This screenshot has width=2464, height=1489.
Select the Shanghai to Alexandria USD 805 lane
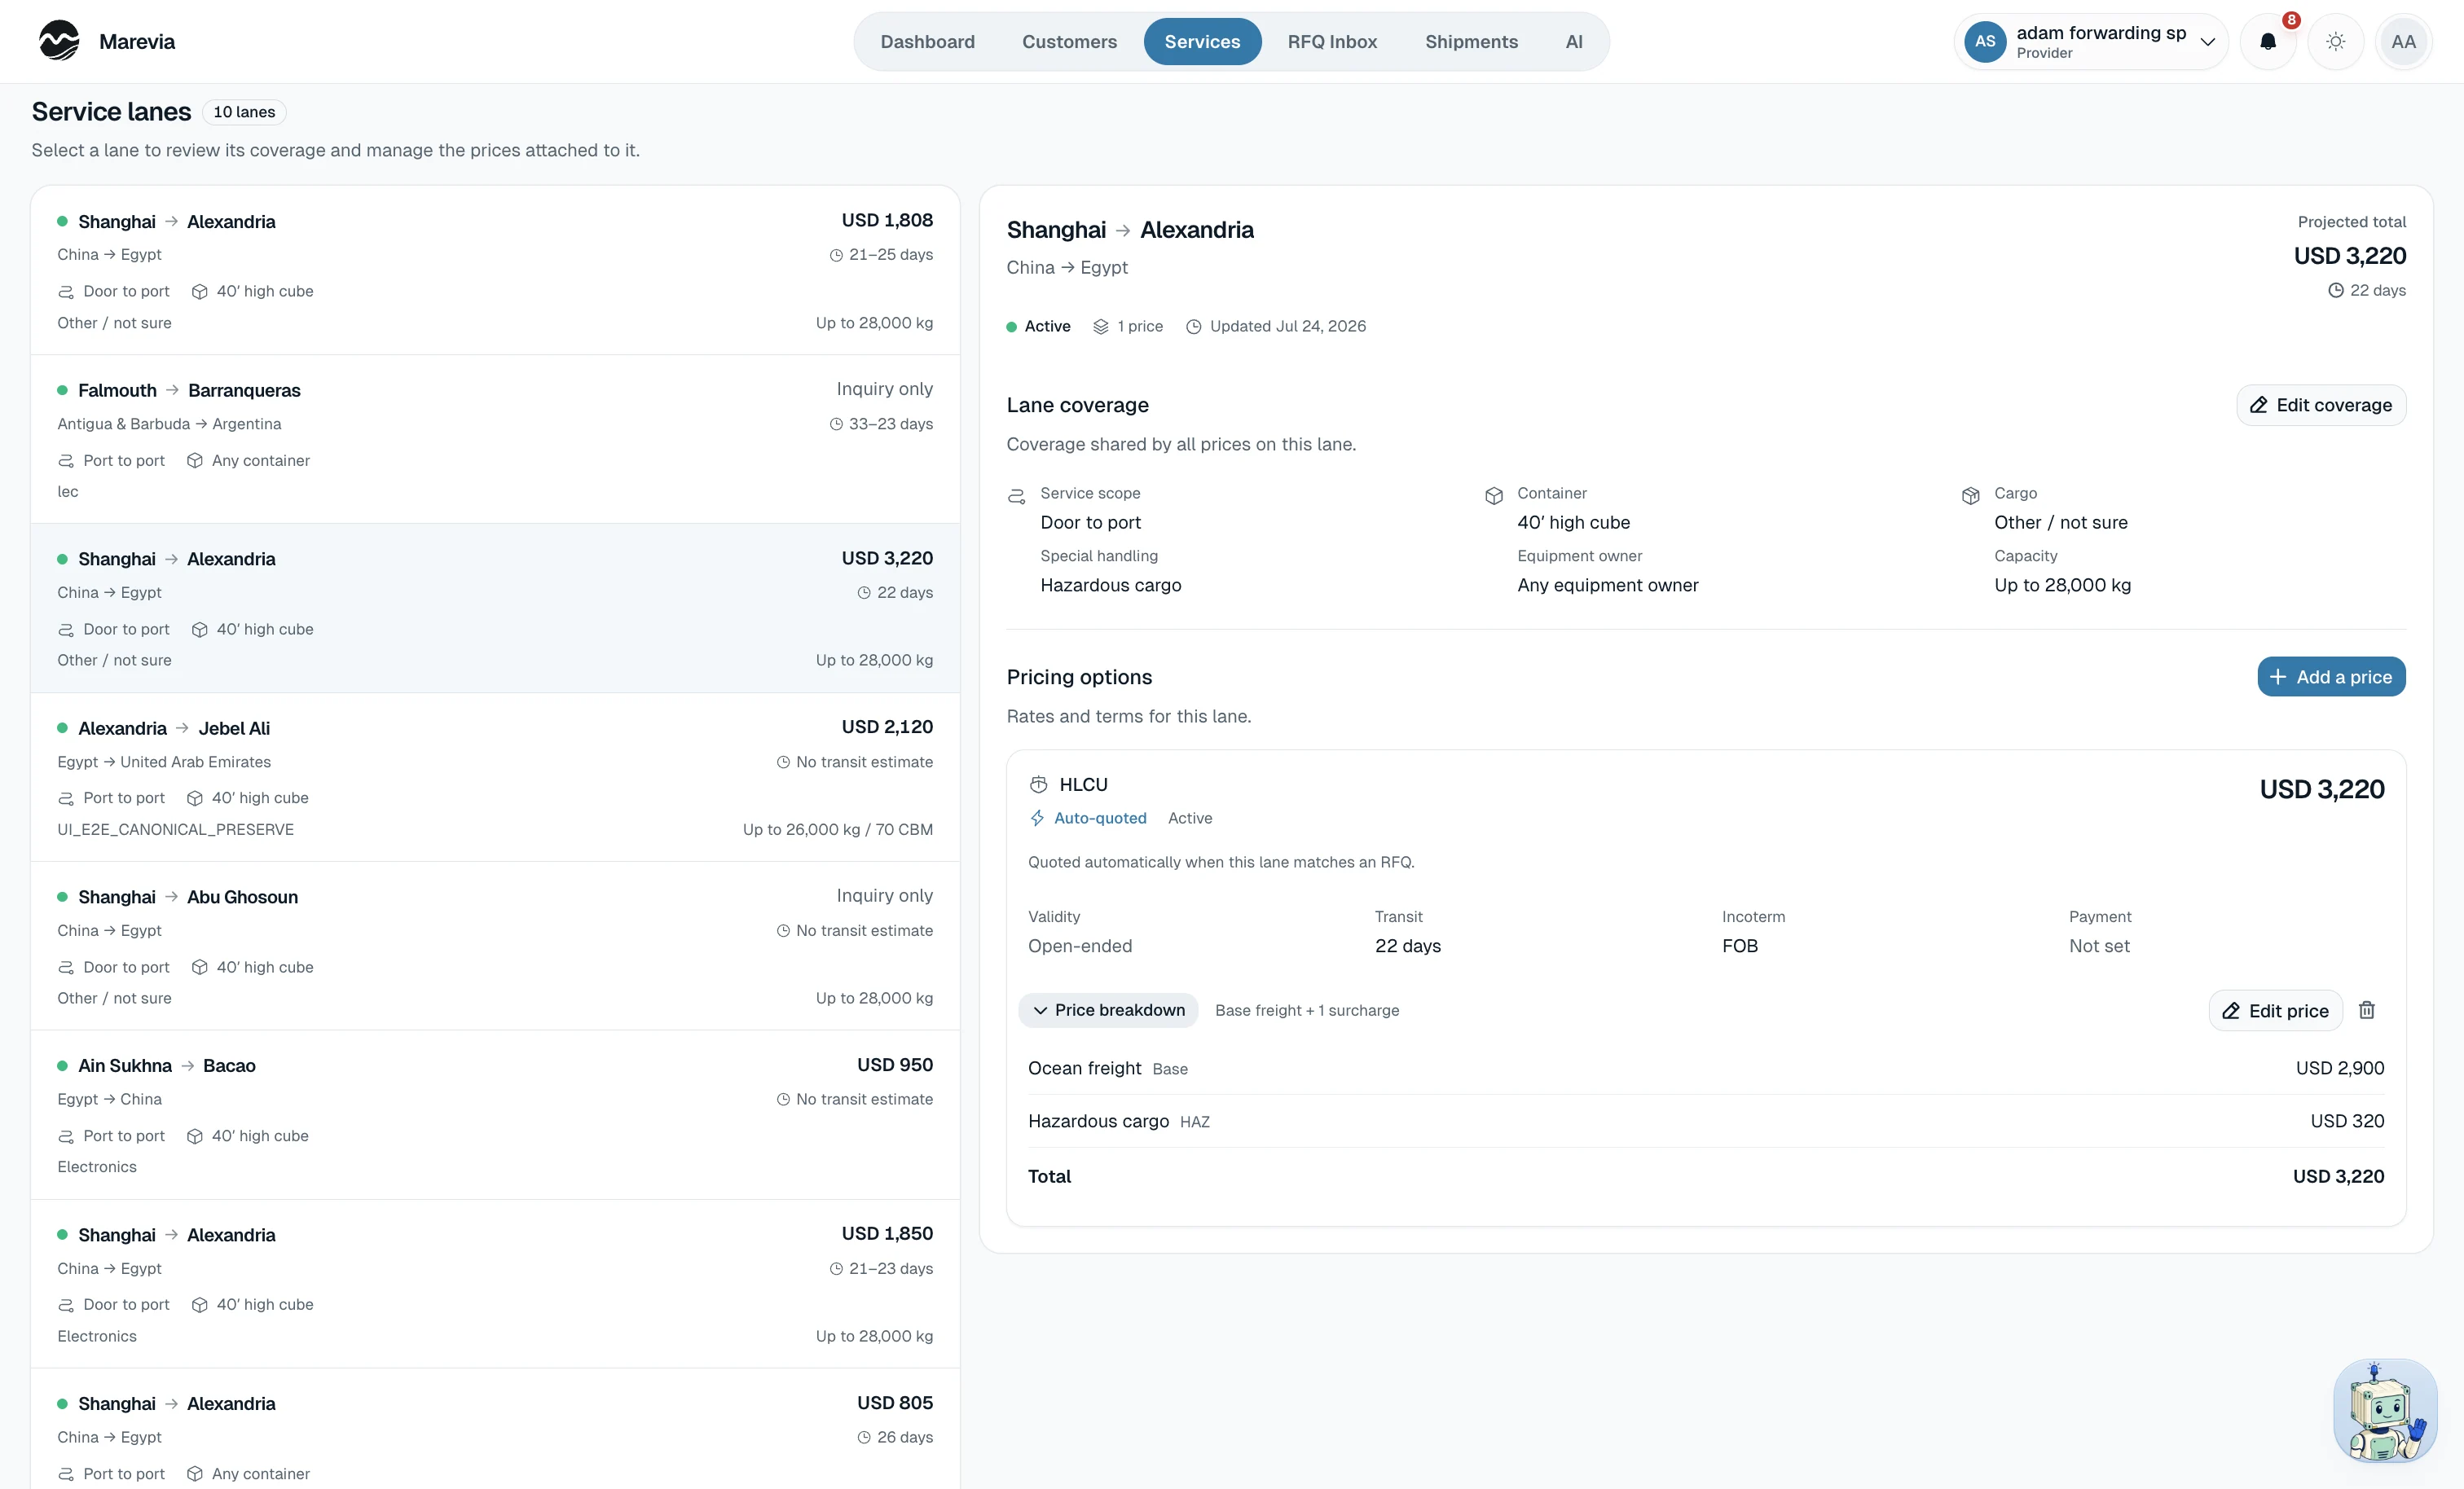tap(495, 1430)
